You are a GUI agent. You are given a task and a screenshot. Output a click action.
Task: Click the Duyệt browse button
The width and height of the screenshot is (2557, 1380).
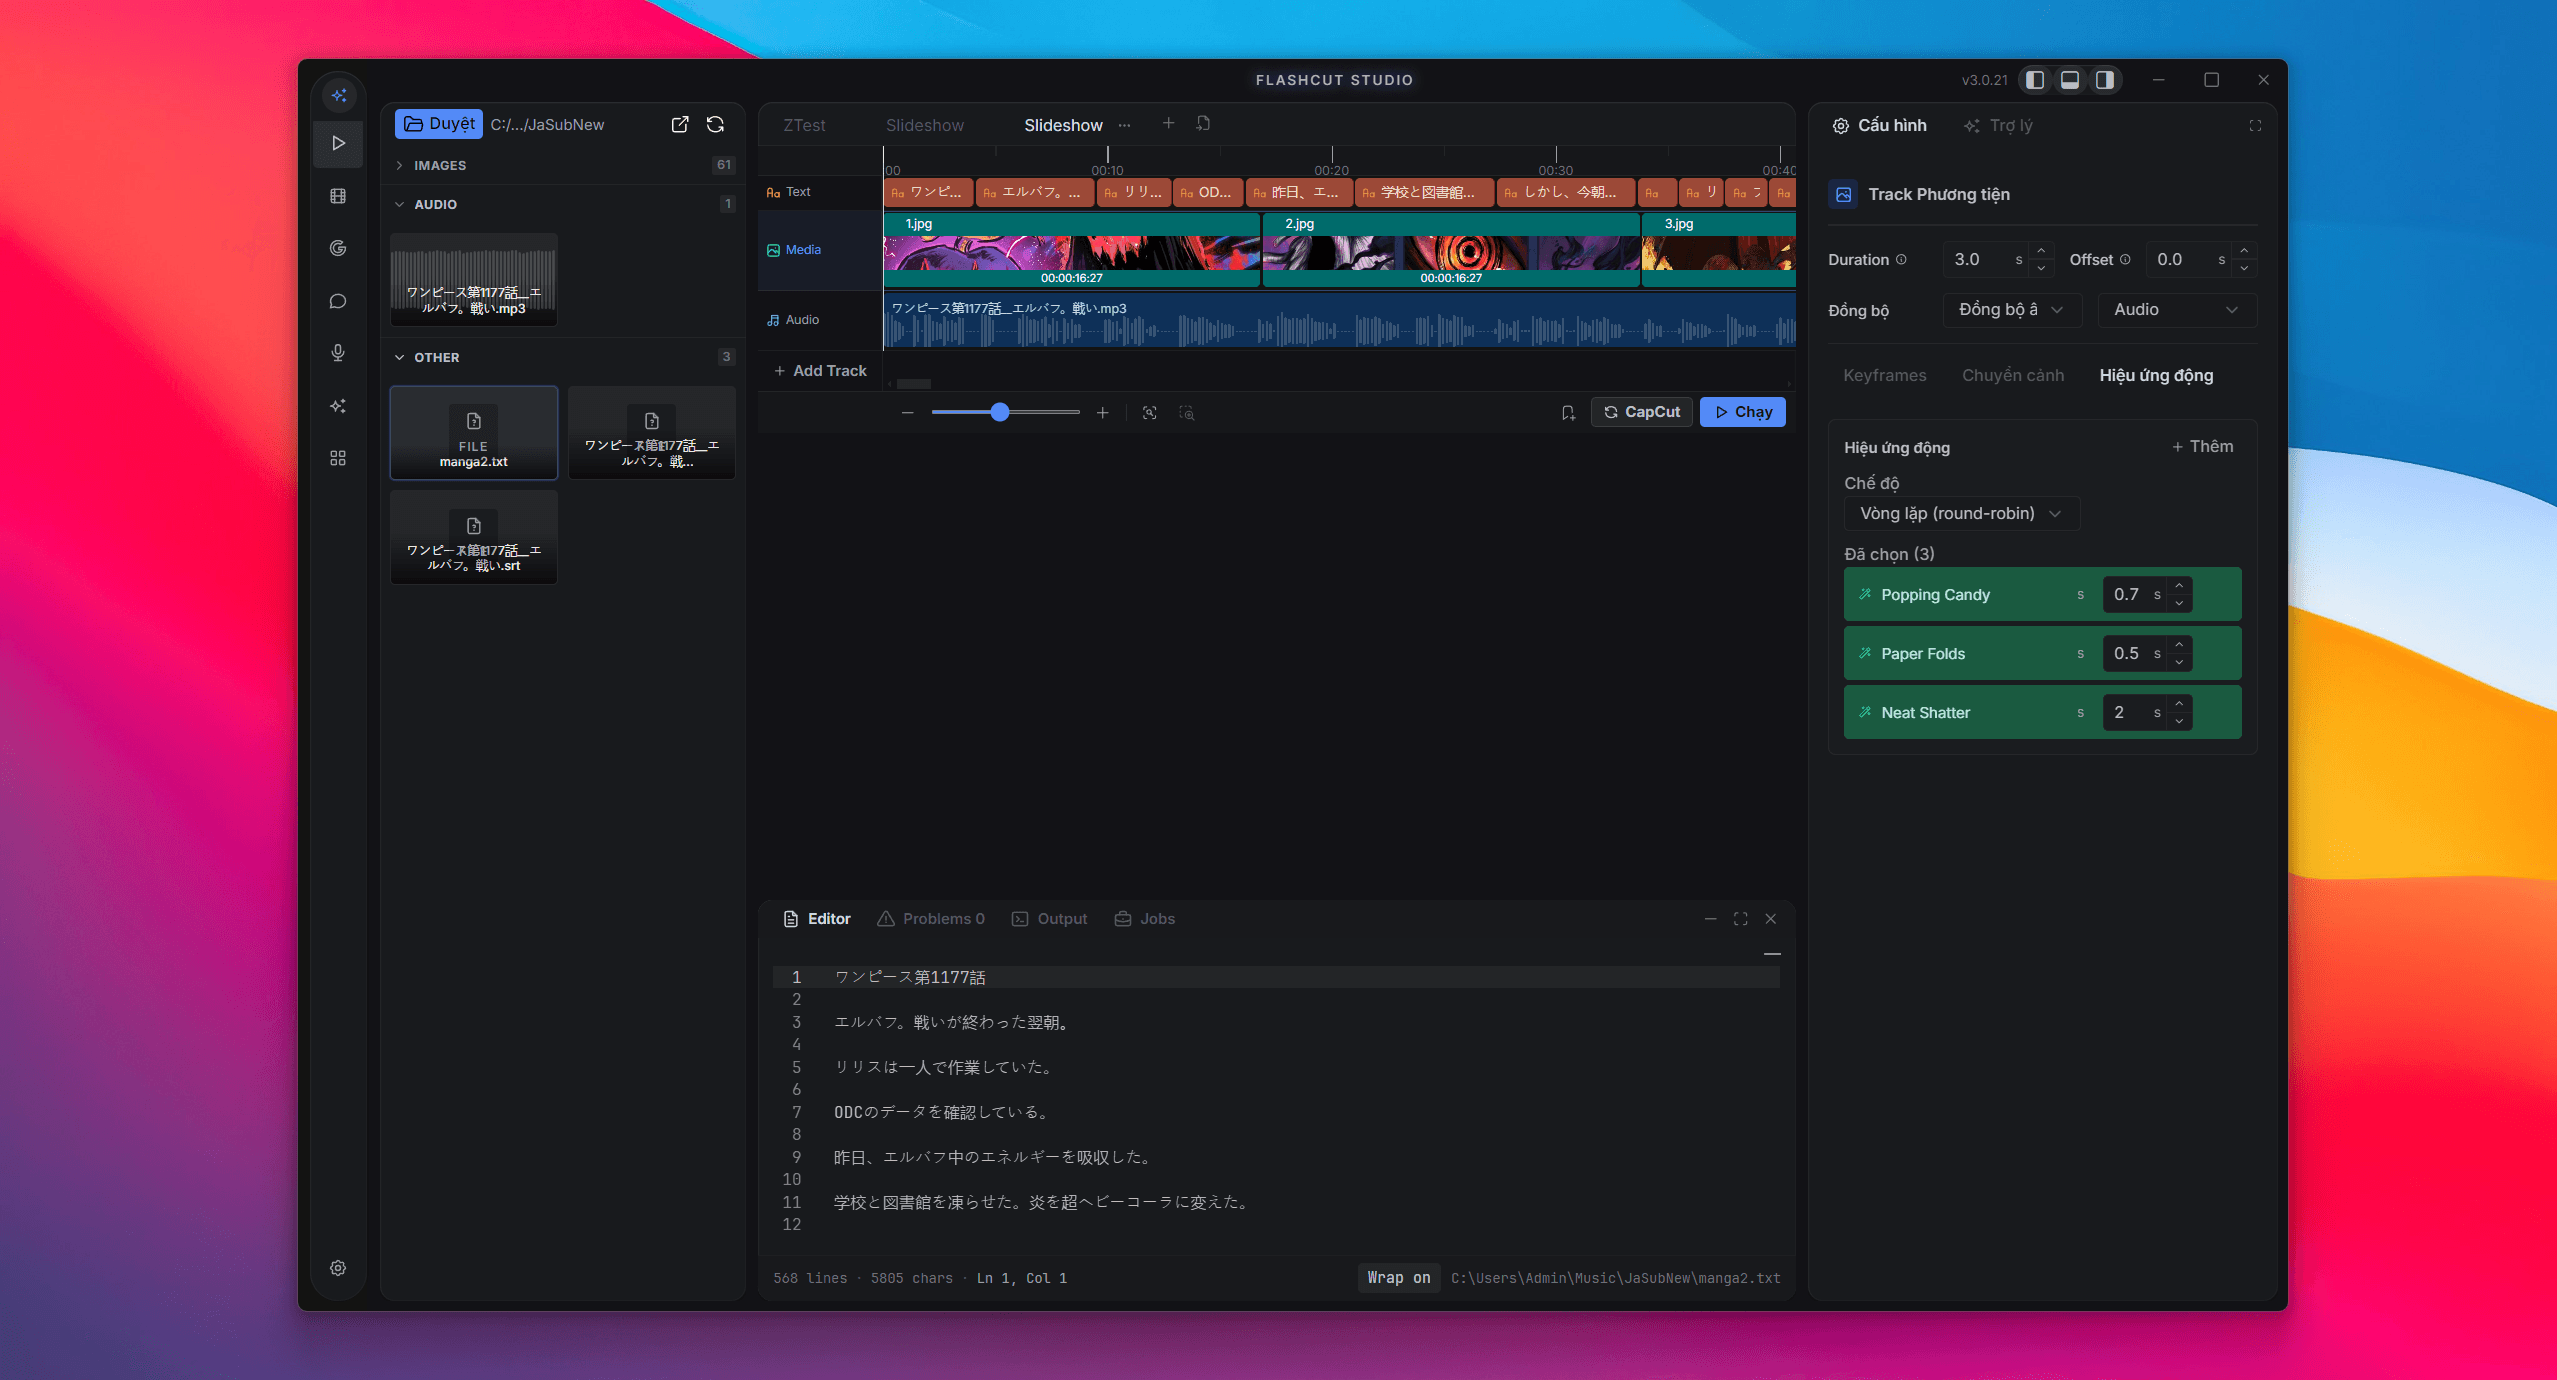439,124
